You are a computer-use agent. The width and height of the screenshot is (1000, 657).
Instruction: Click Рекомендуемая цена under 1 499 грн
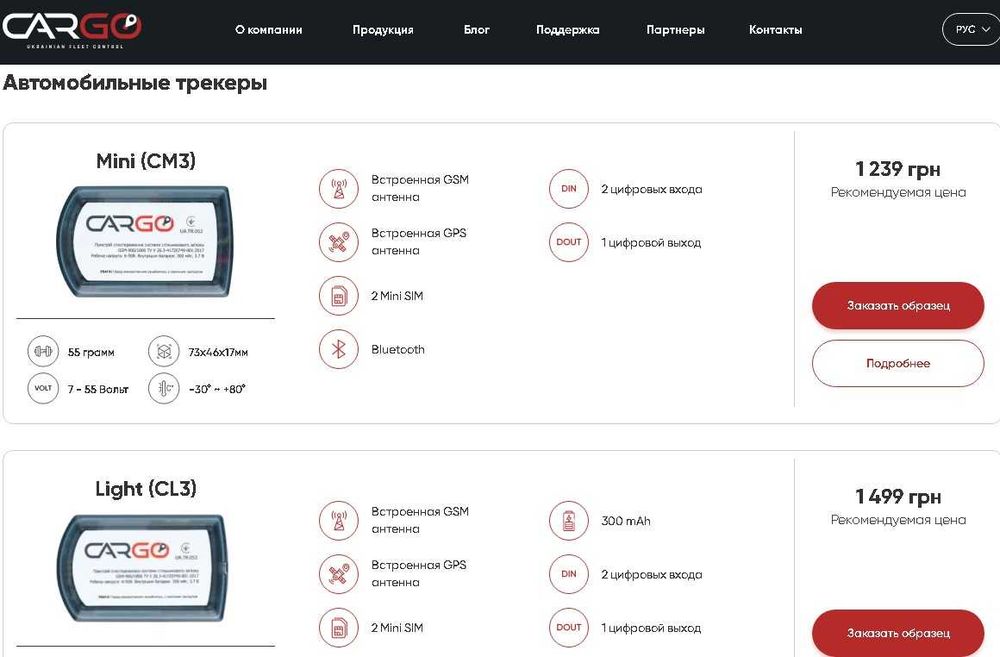pos(898,520)
